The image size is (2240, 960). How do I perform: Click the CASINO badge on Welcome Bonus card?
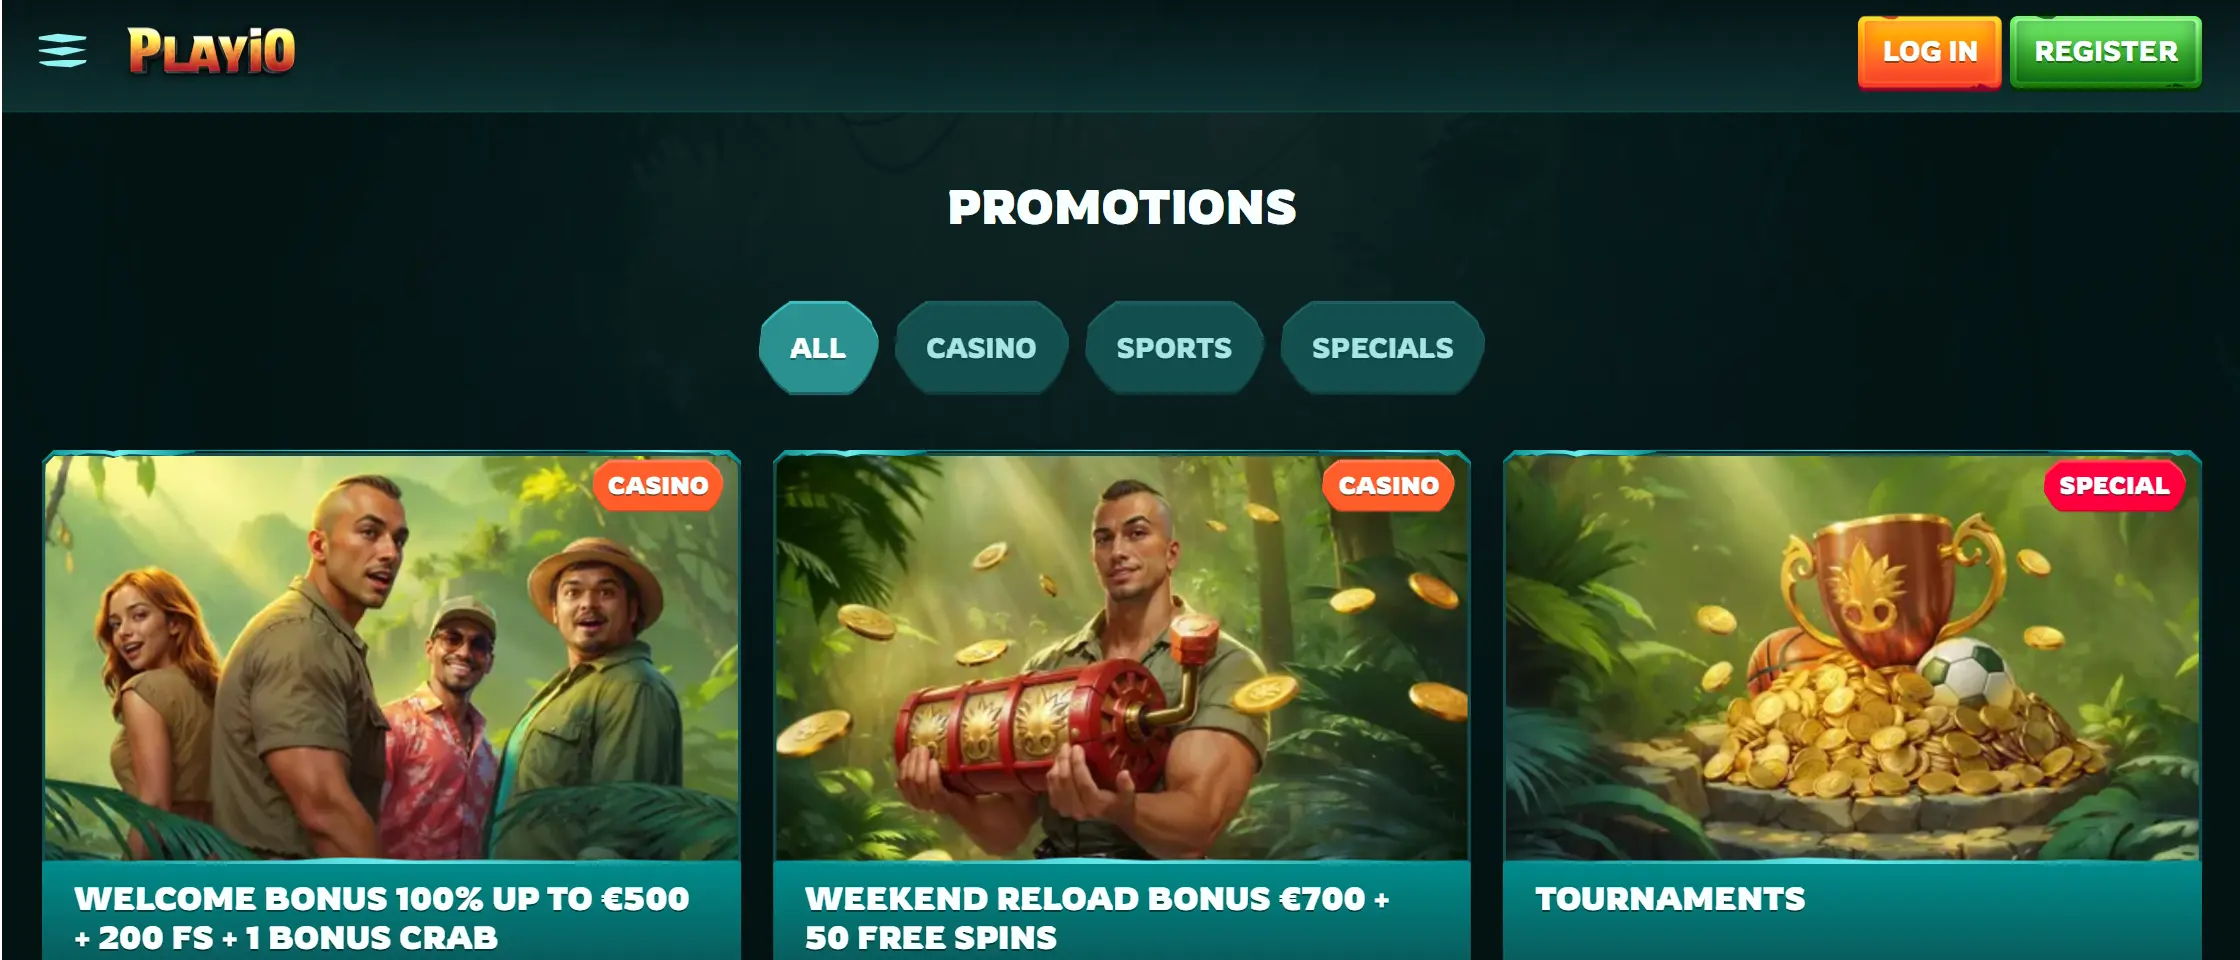(x=658, y=485)
